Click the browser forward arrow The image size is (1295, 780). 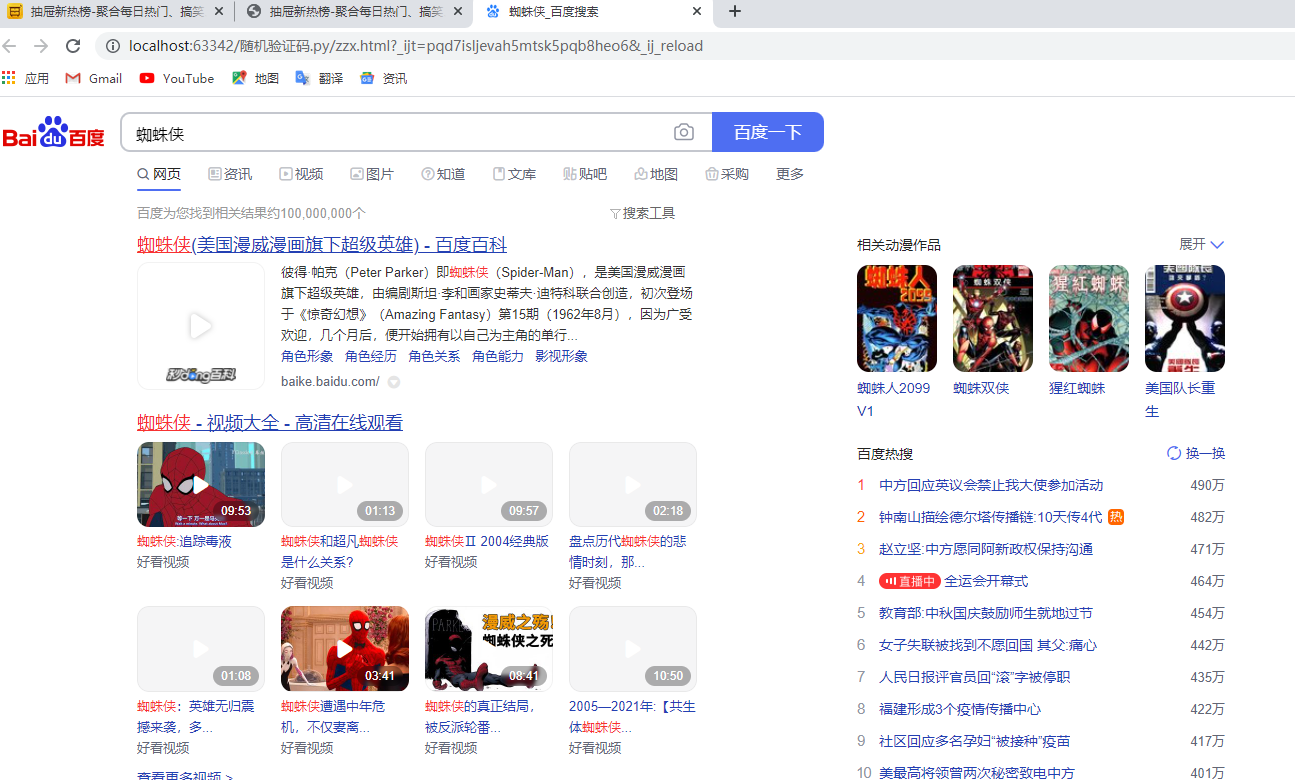point(41,46)
